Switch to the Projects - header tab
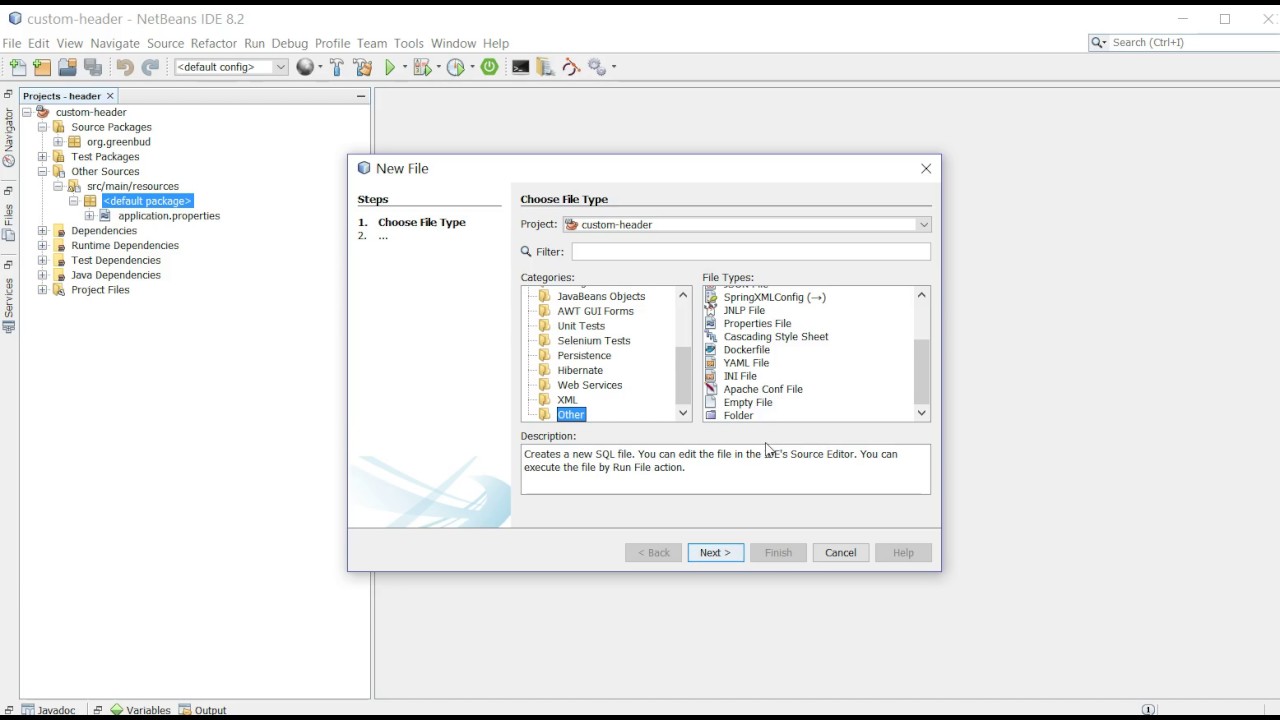The image size is (1280, 720). coord(61,96)
